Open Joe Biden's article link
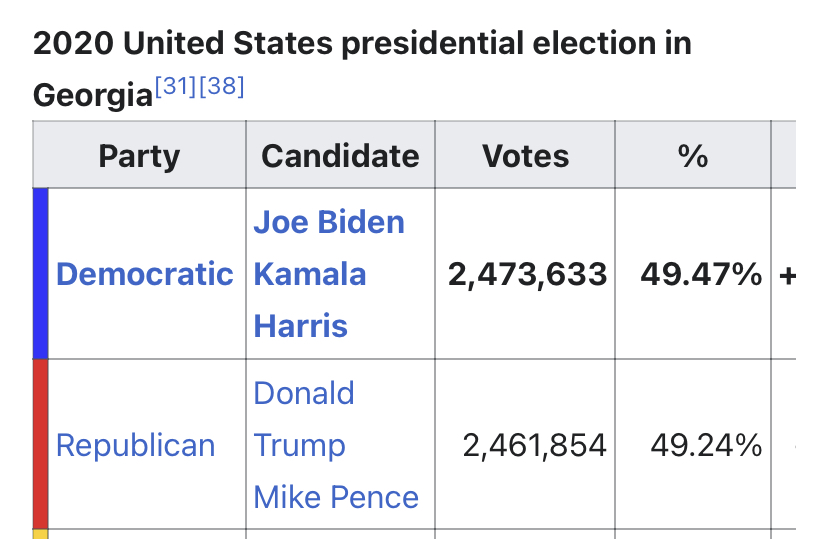Image resolution: width=828 pixels, height=539 pixels. [x=329, y=222]
